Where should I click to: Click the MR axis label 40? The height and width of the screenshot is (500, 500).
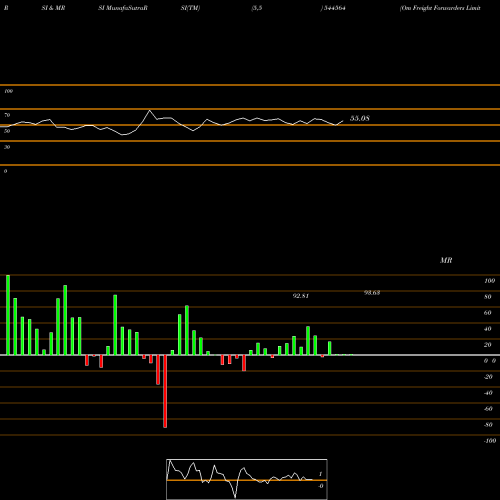coord(488,329)
